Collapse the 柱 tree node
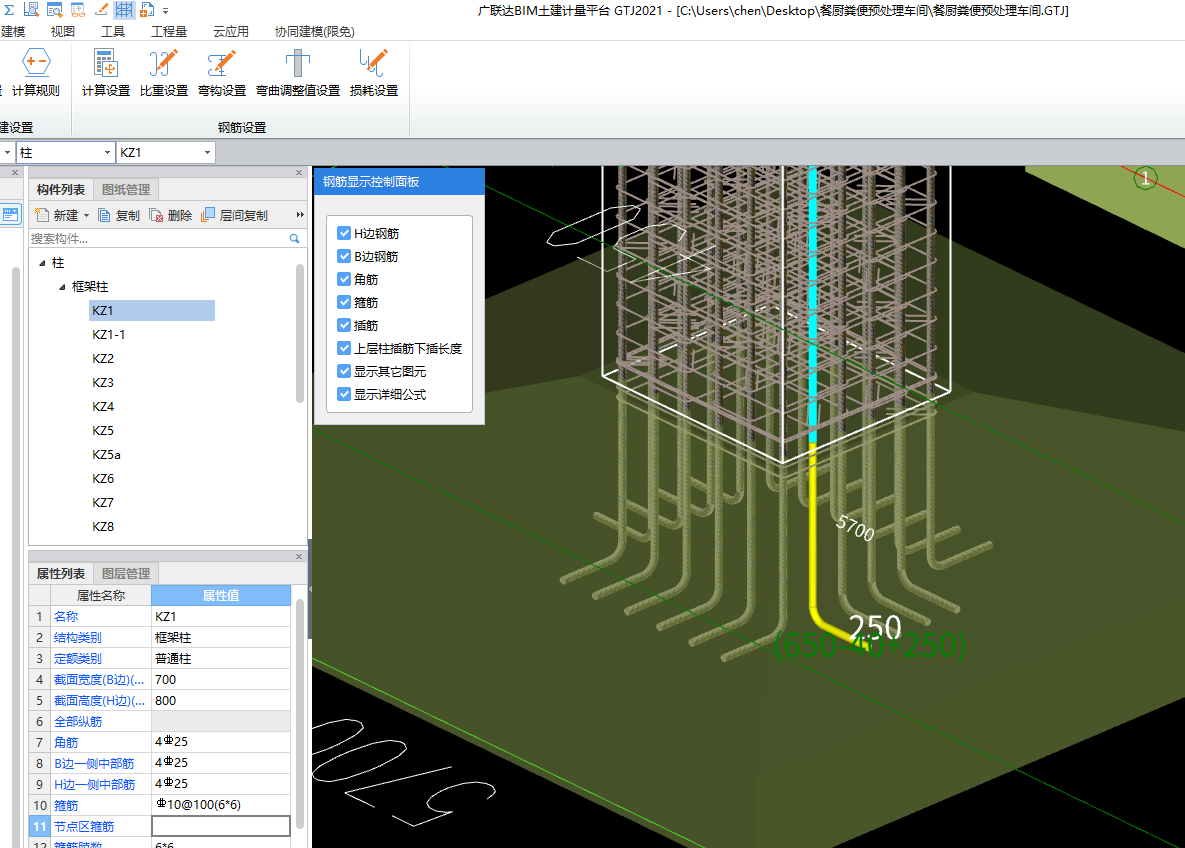The width and height of the screenshot is (1185, 848). (42, 263)
